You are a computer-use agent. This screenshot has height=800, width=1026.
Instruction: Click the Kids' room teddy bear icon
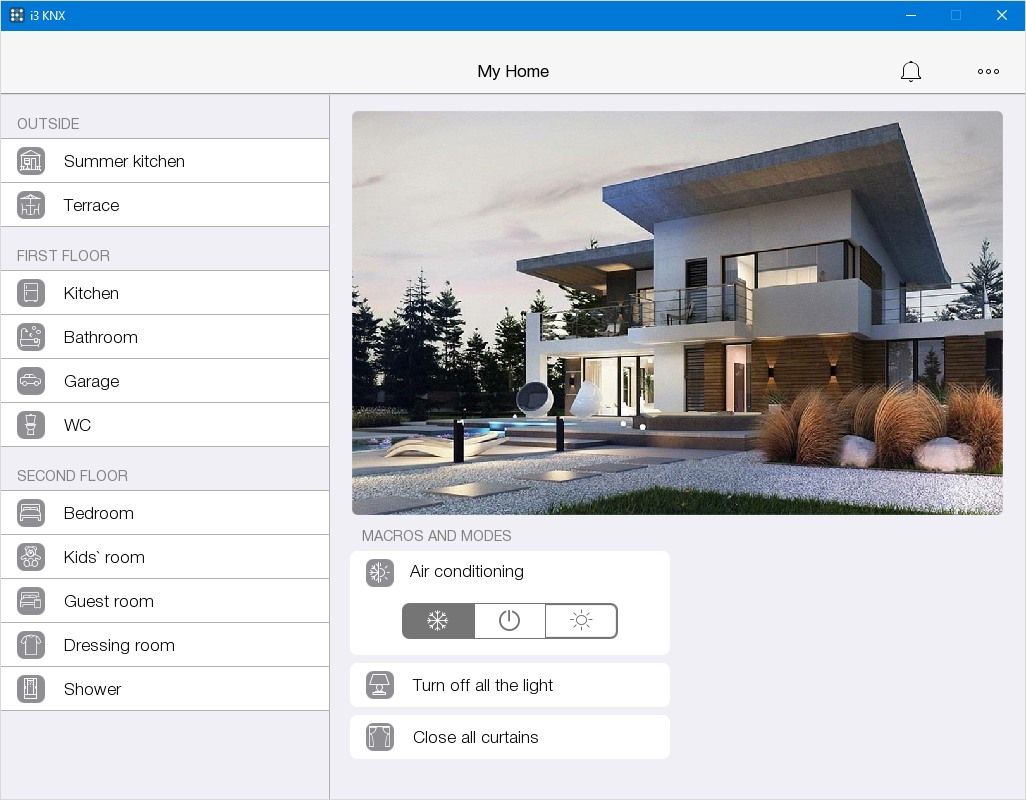pyautogui.click(x=31, y=557)
